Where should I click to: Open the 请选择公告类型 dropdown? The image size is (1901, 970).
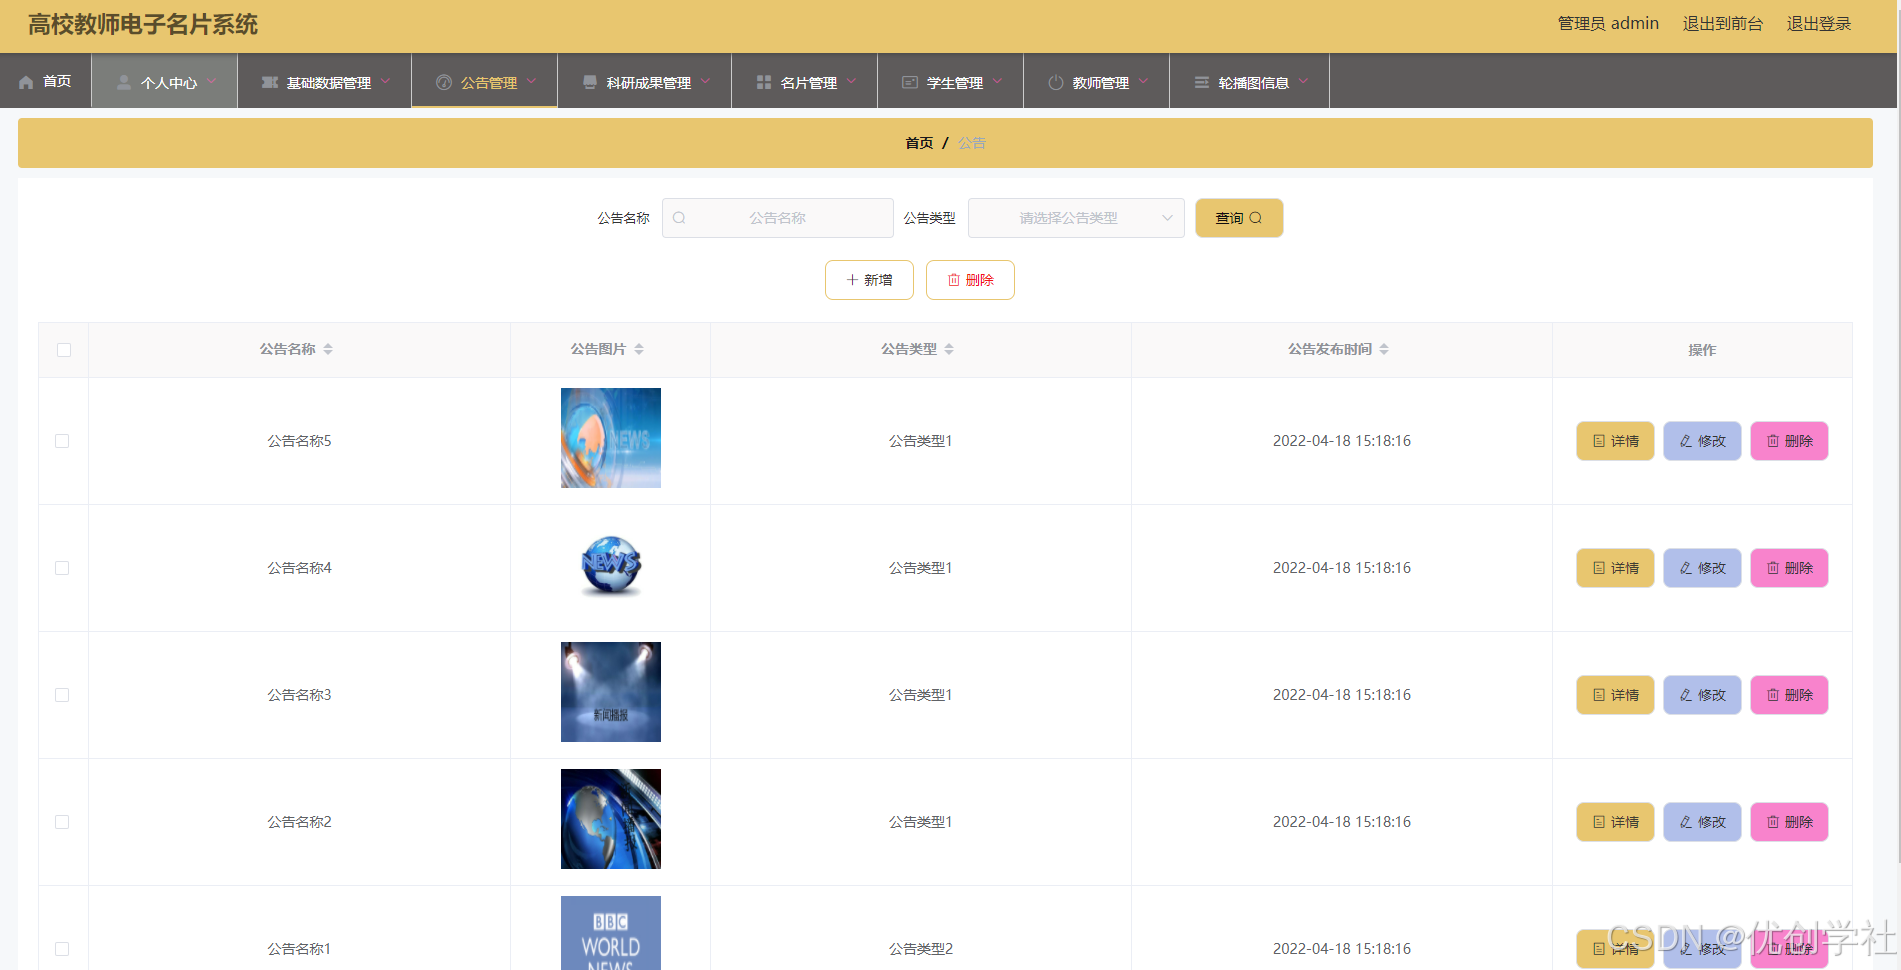pyautogui.click(x=1076, y=218)
